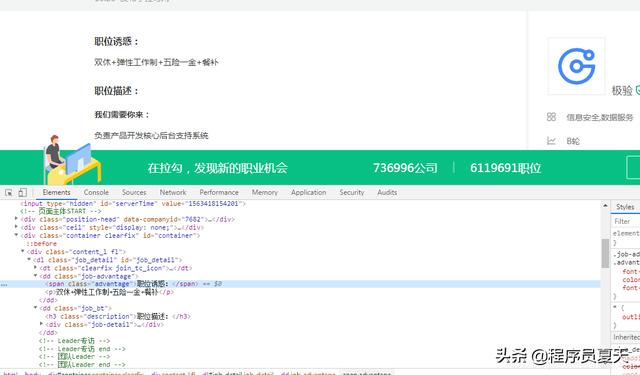Click the chart icon beside B轮
The image size is (640, 375).
pyautogui.click(x=551, y=141)
